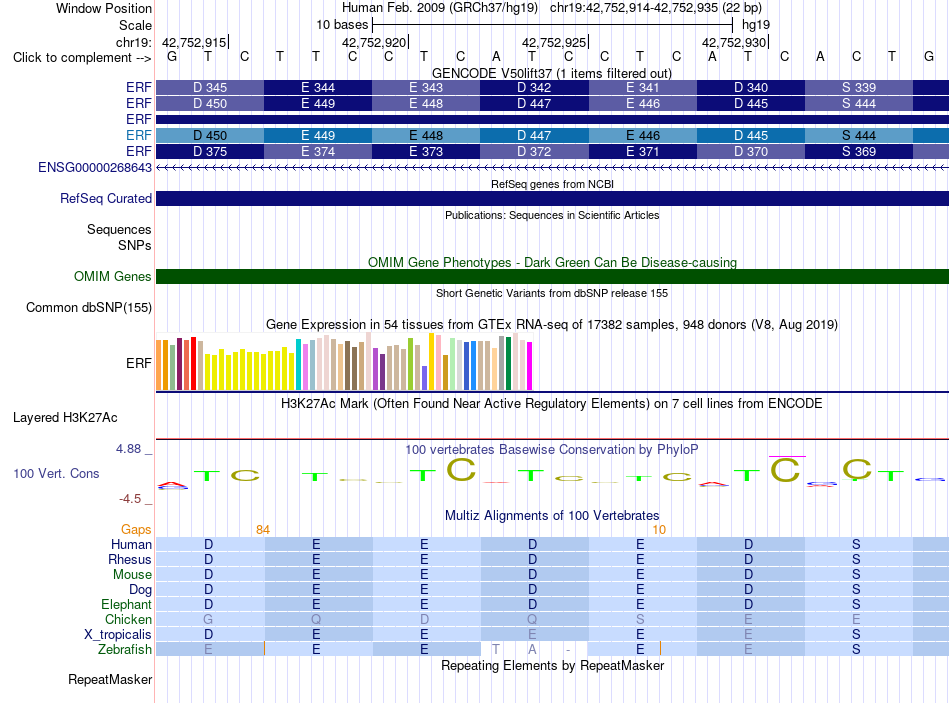Viewport: 950px width, 703px height.
Task: Select the ENSG00000268643 gene label
Action: [x=95, y=167]
